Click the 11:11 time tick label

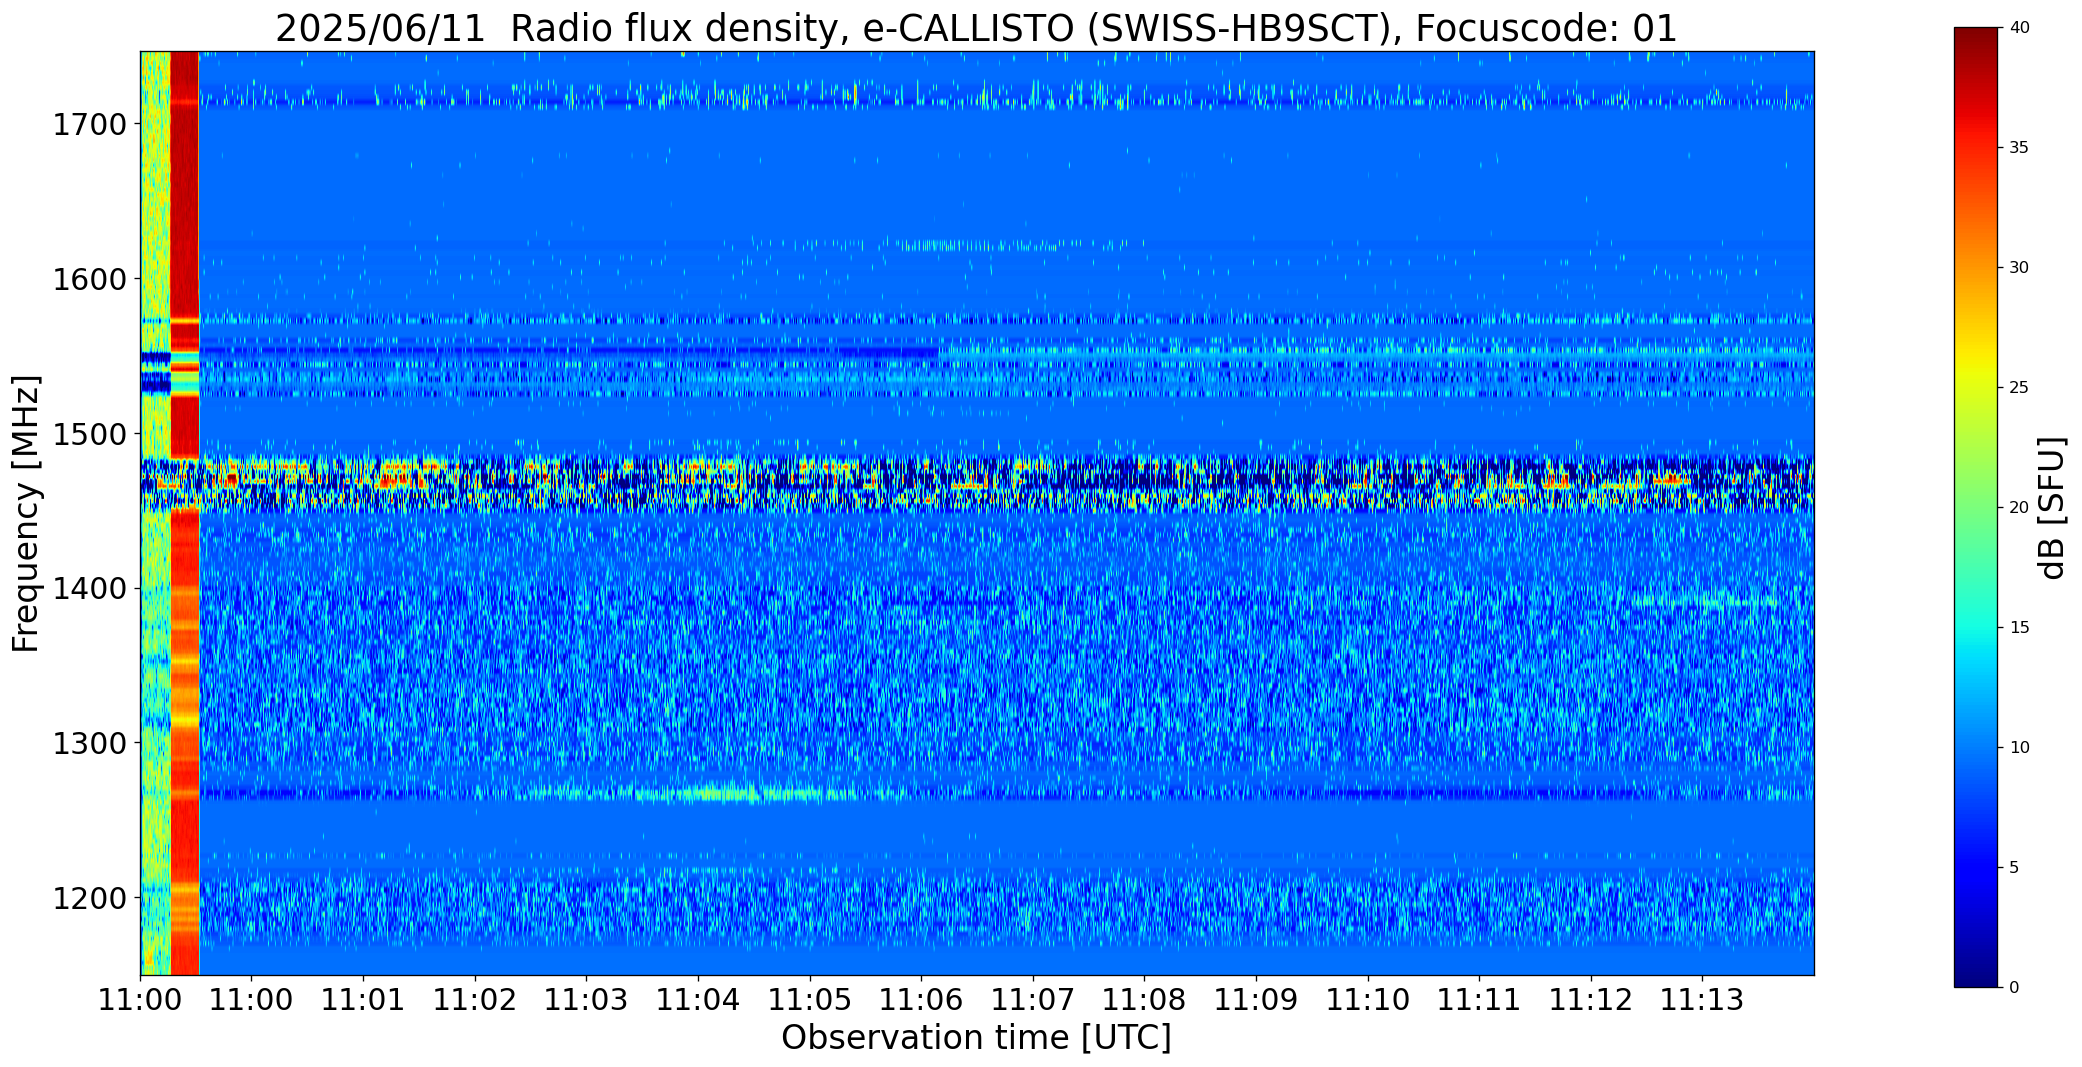1479,1000
